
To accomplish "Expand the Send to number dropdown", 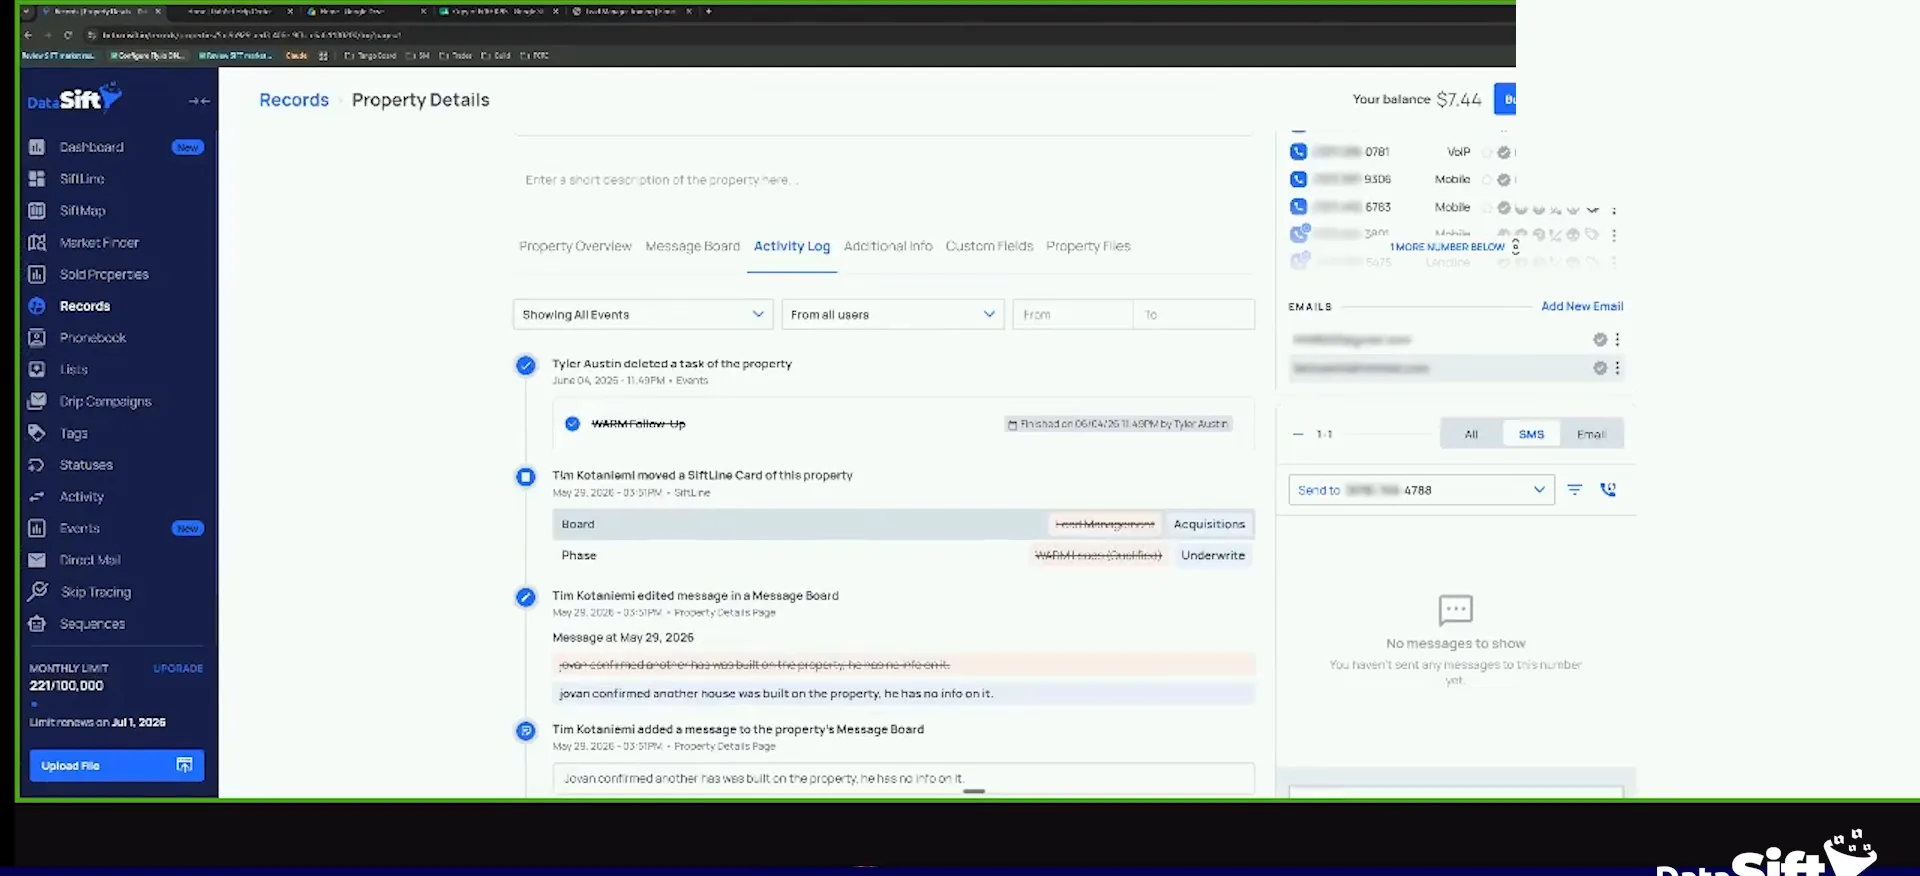I will click(1421, 490).
